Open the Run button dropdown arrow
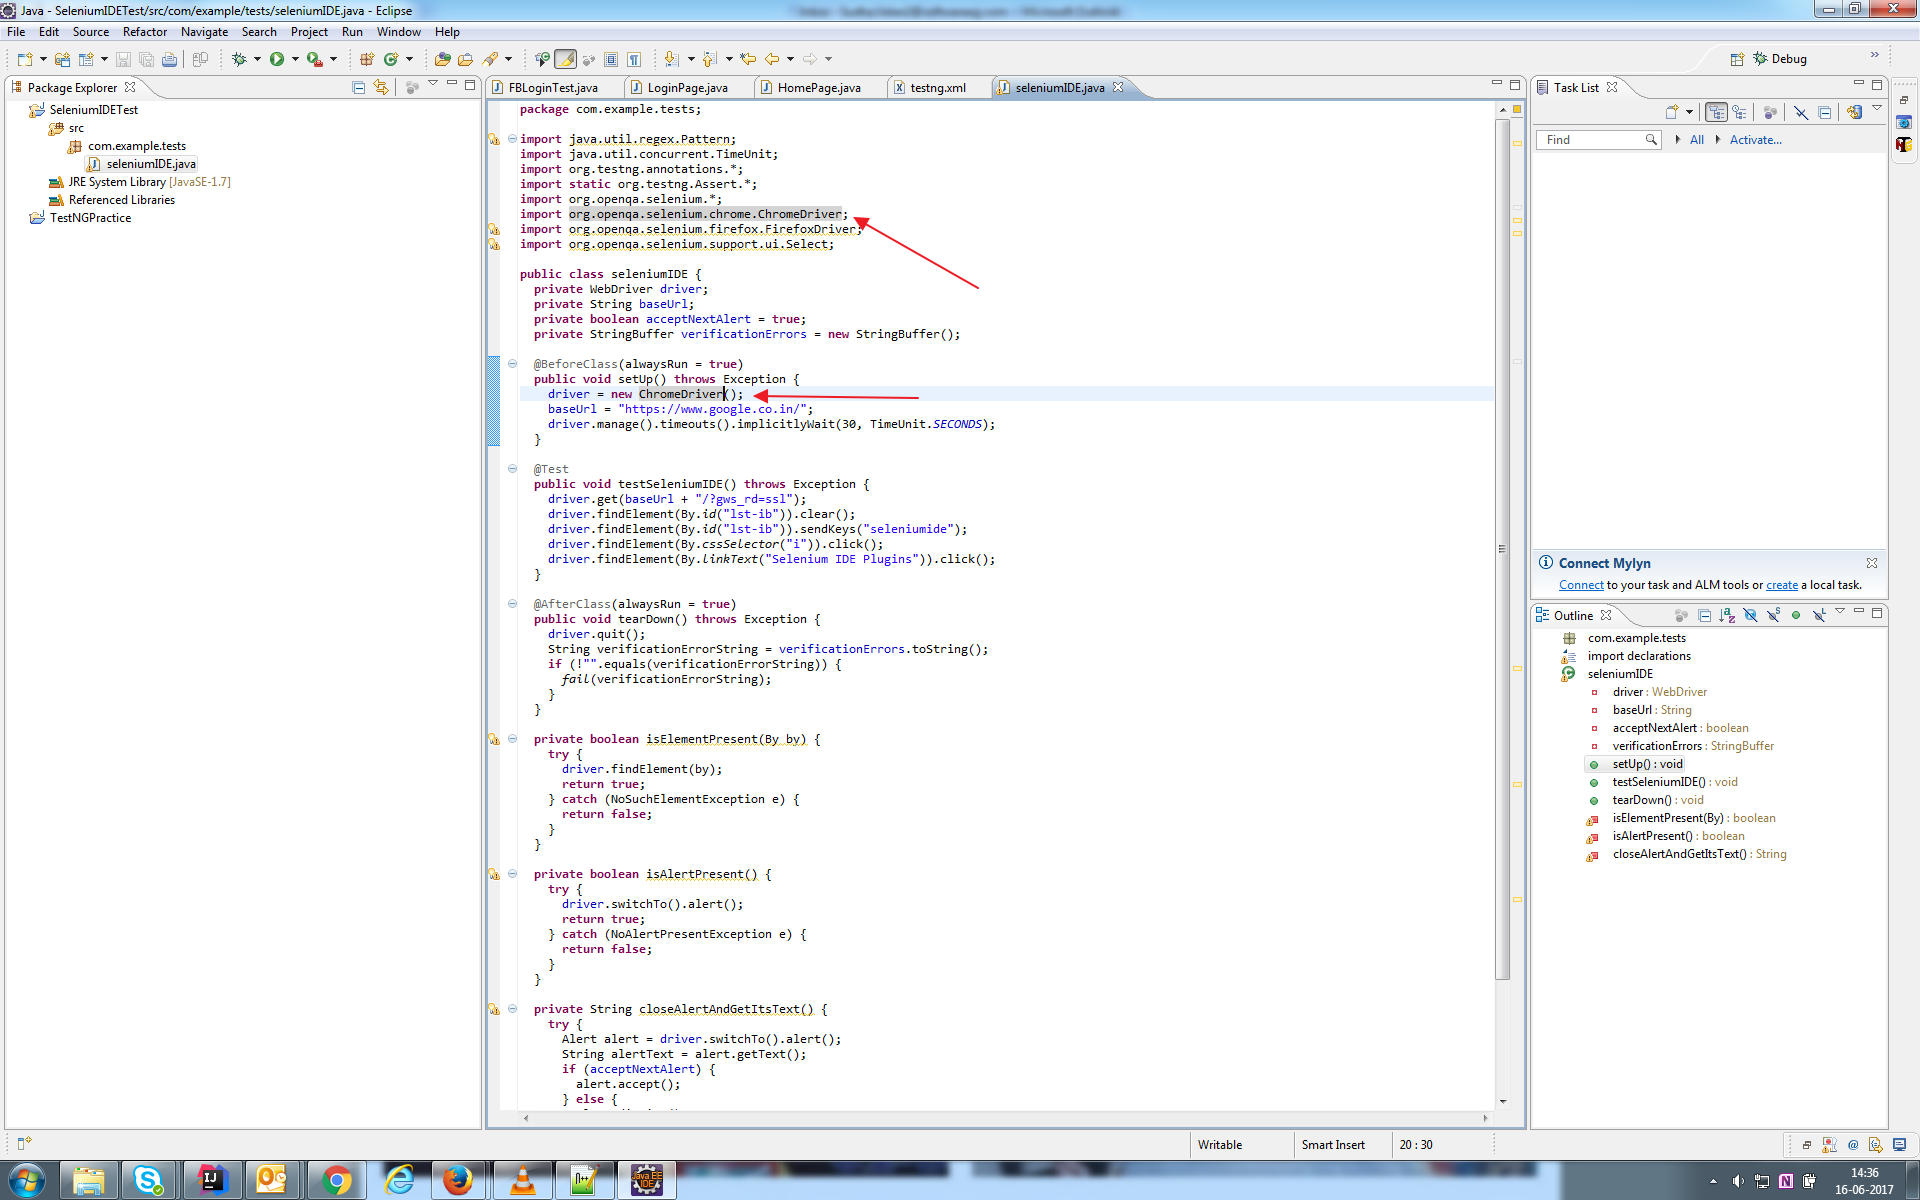1920x1200 pixels. coord(295,59)
